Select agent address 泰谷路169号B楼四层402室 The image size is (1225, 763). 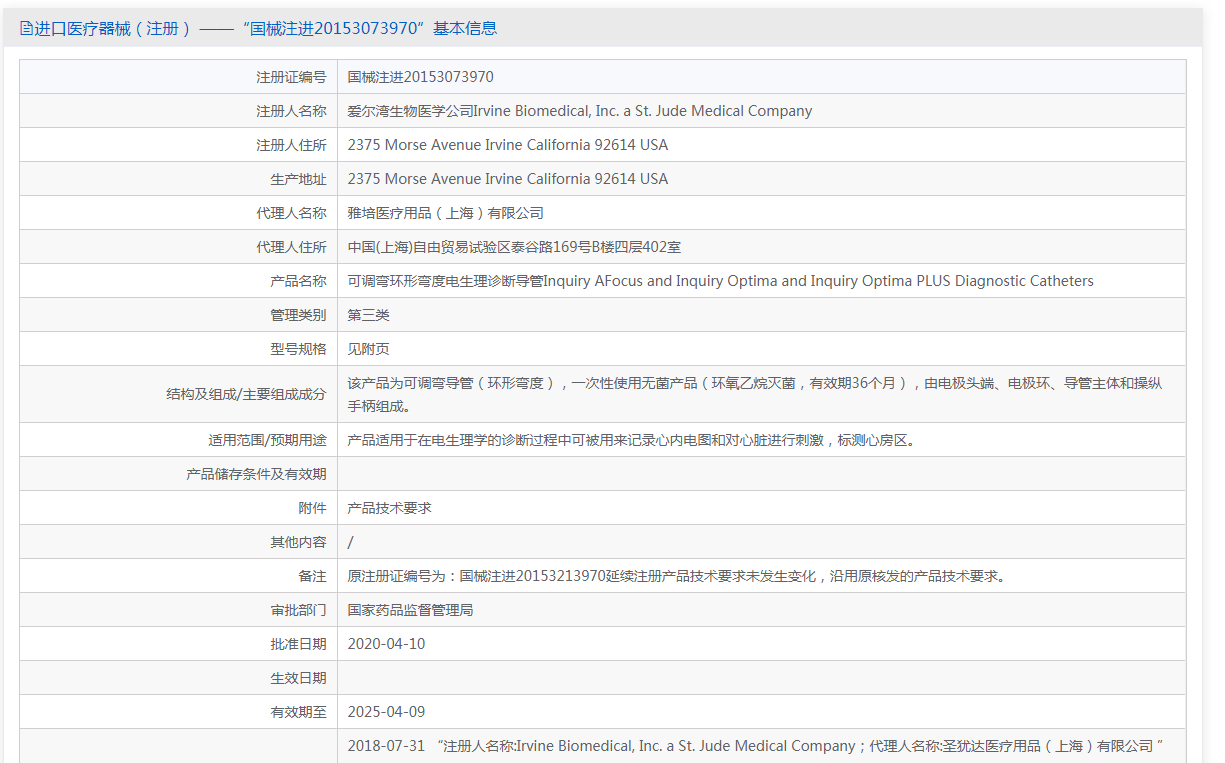click(x=514, y=247)
